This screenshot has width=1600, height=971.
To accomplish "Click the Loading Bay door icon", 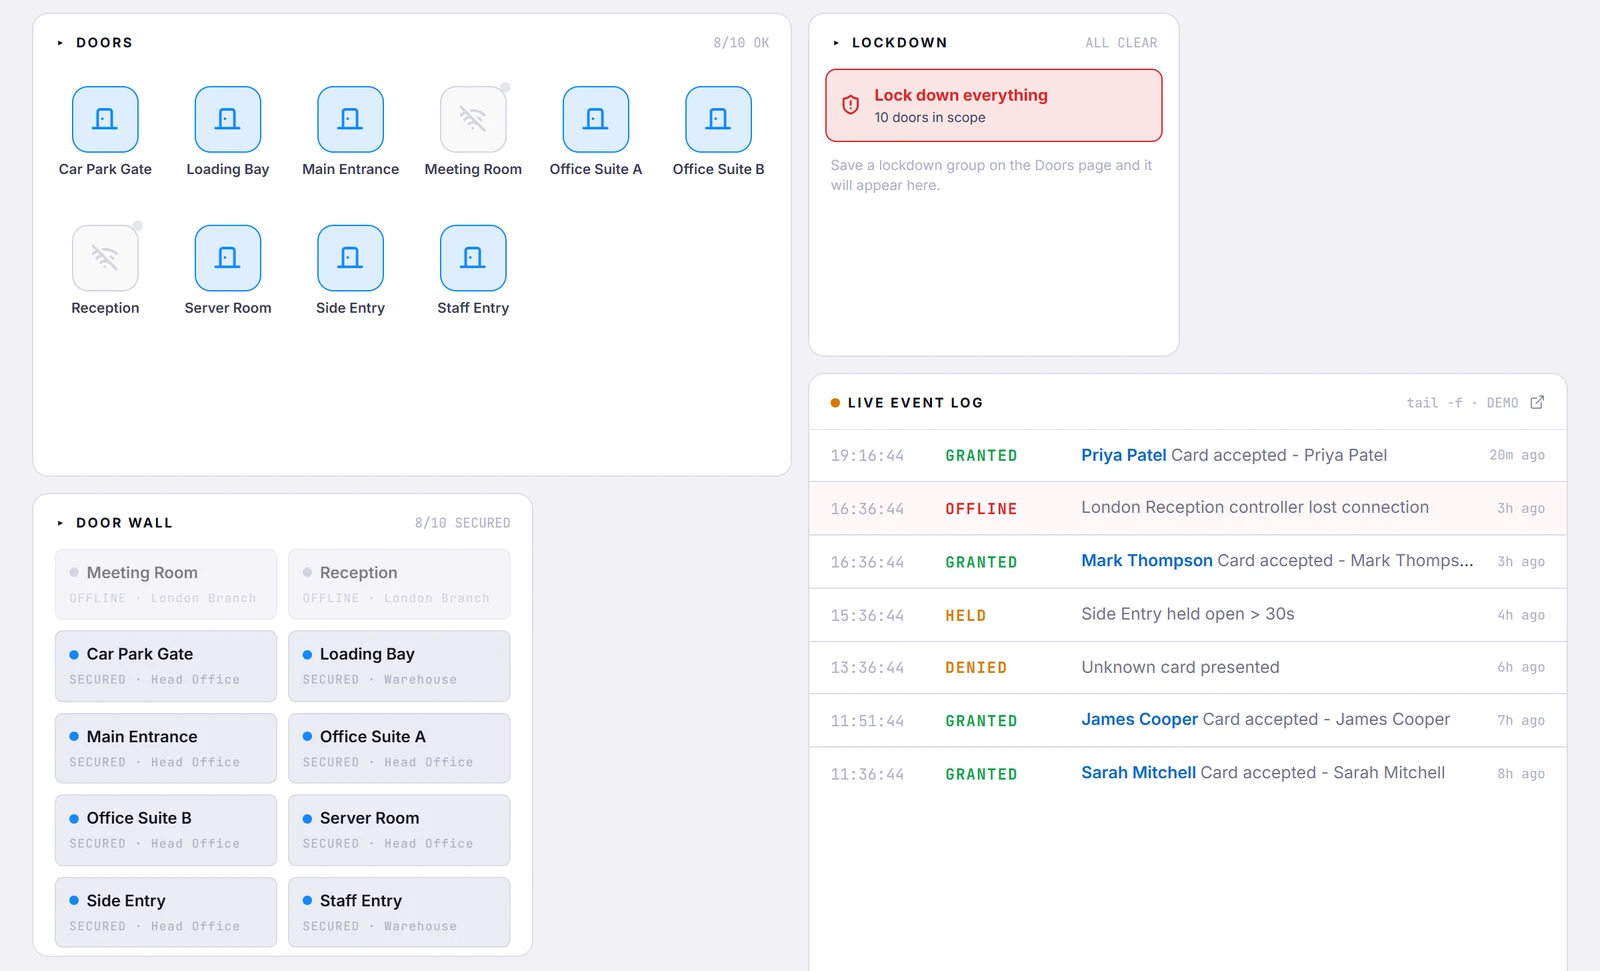I will 228,119.
